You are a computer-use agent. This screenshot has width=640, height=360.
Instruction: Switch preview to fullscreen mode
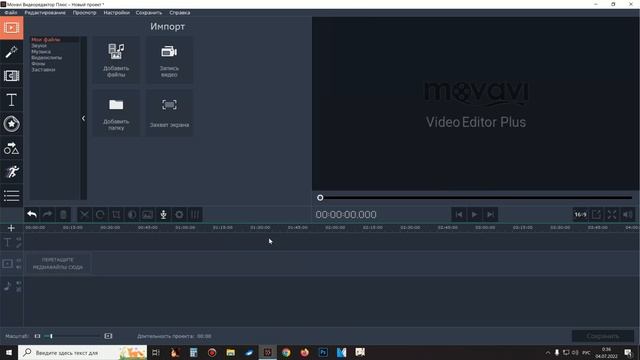coord(611,214)
